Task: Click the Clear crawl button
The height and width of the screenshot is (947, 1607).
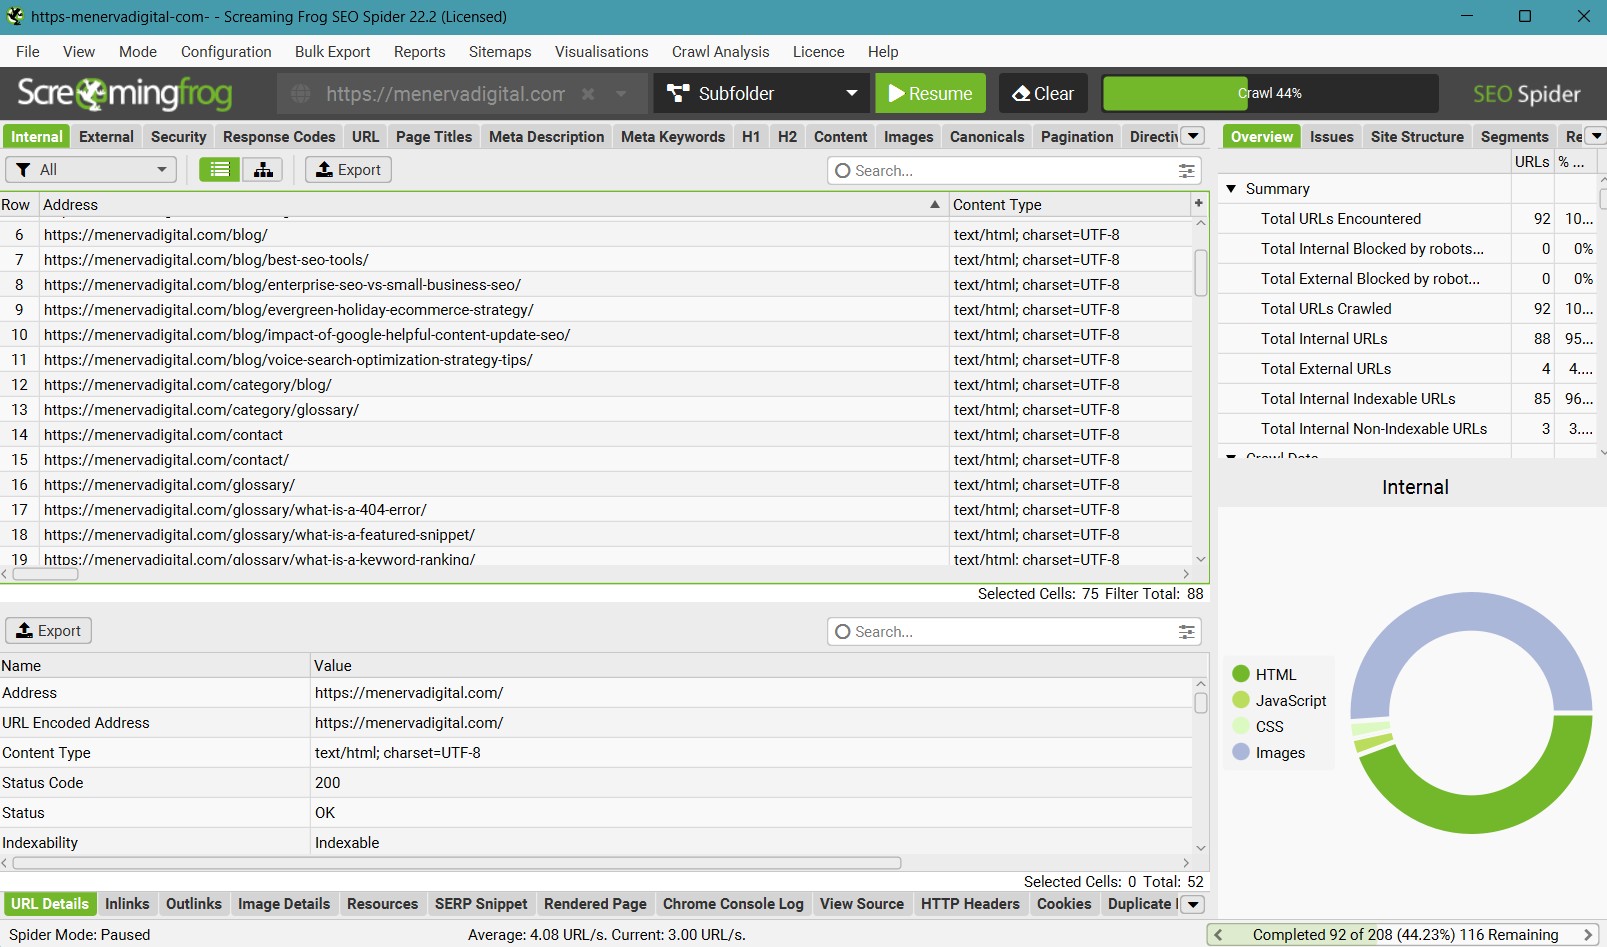Action: [1043, 94]
